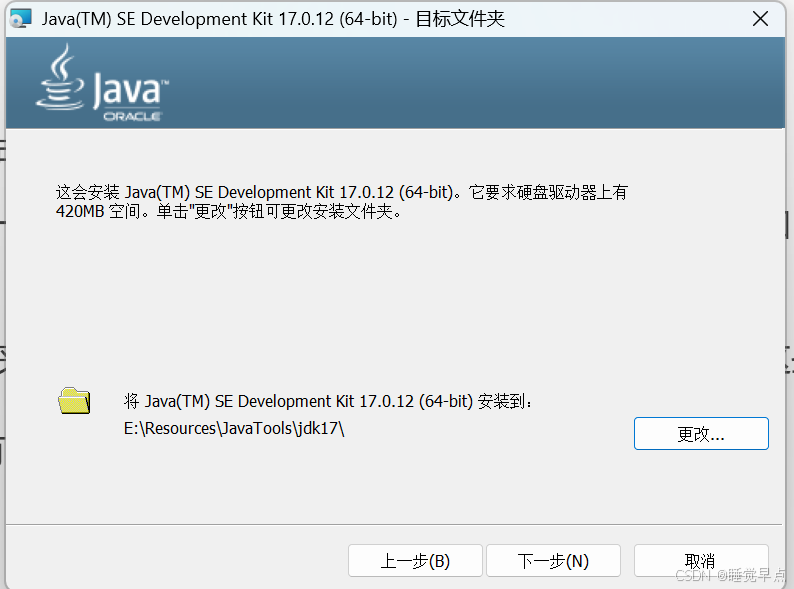
Task: Go back with 上一步(B) button
Action: (415, 561)
